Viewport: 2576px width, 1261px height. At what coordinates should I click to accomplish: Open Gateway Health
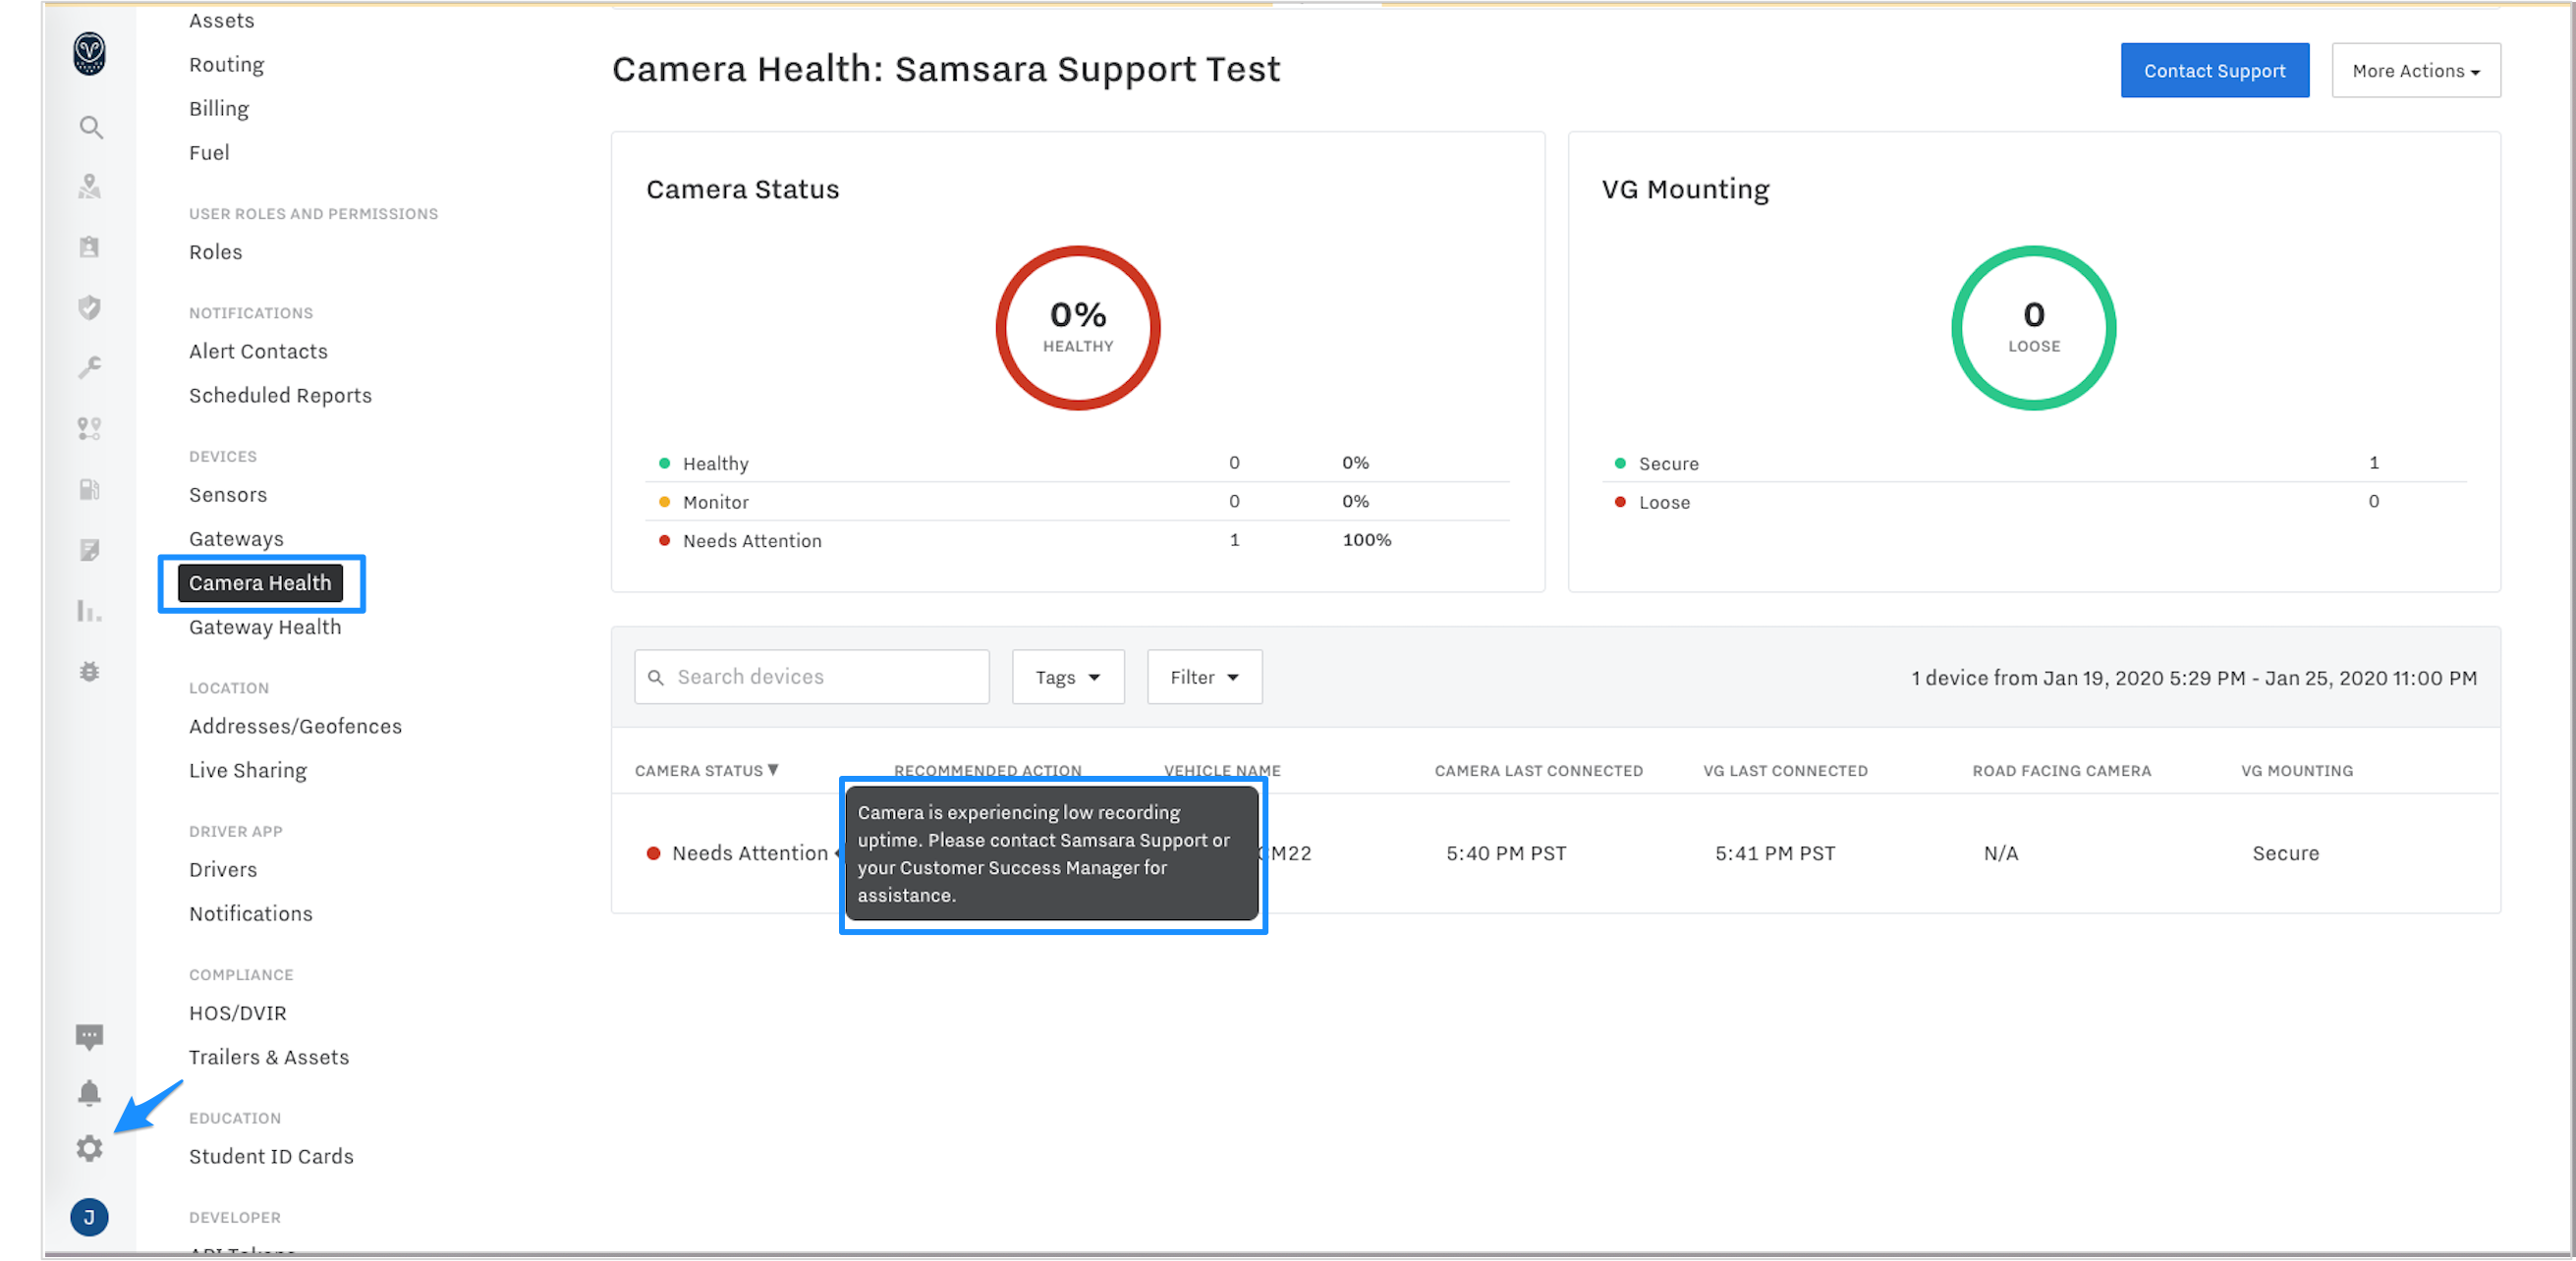266,627
